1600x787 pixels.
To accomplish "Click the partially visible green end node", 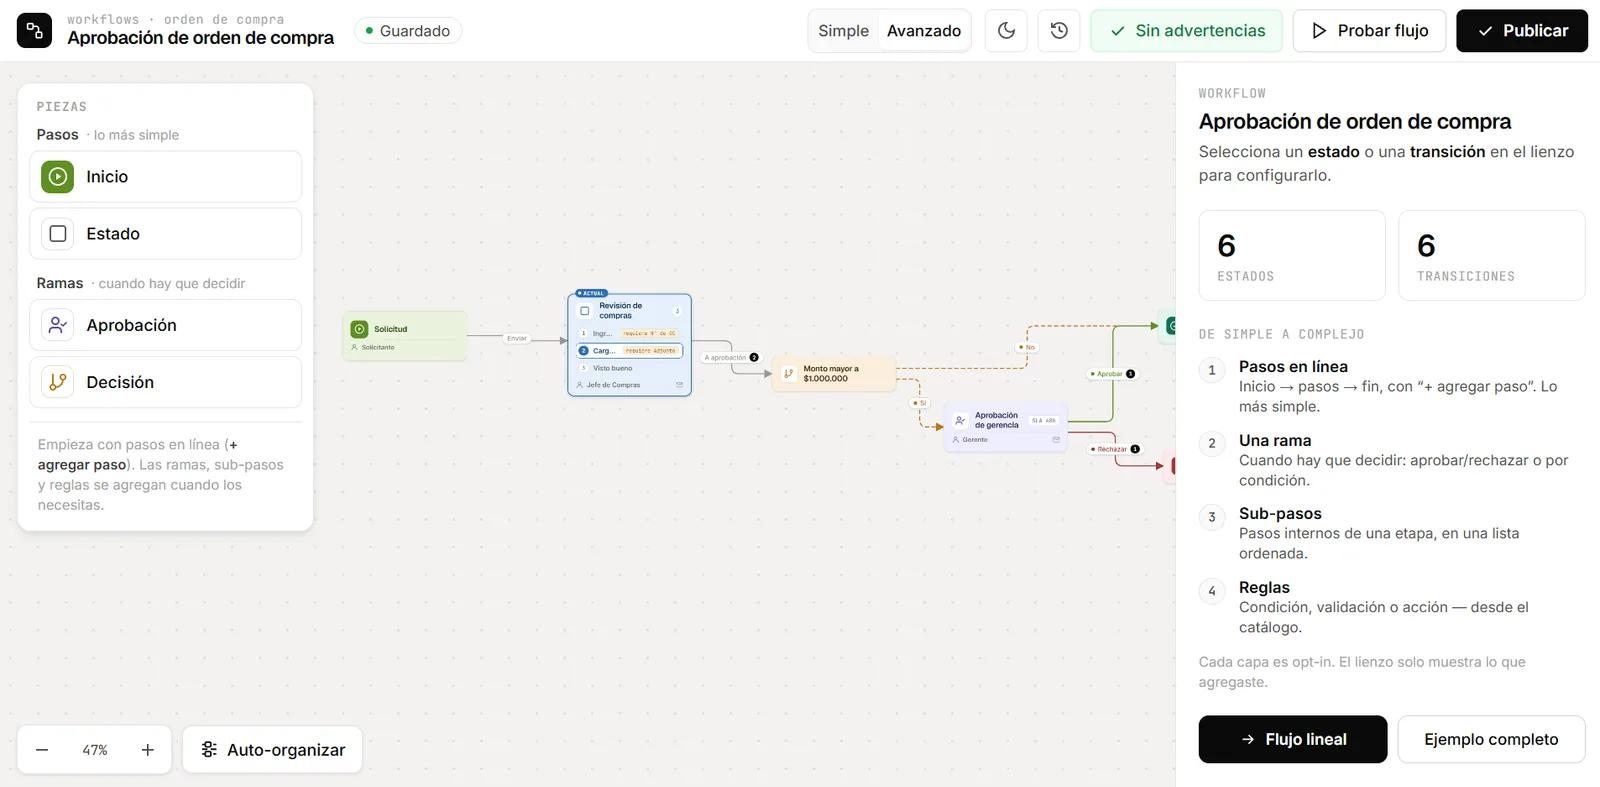I will click(x=1167, y=326).
